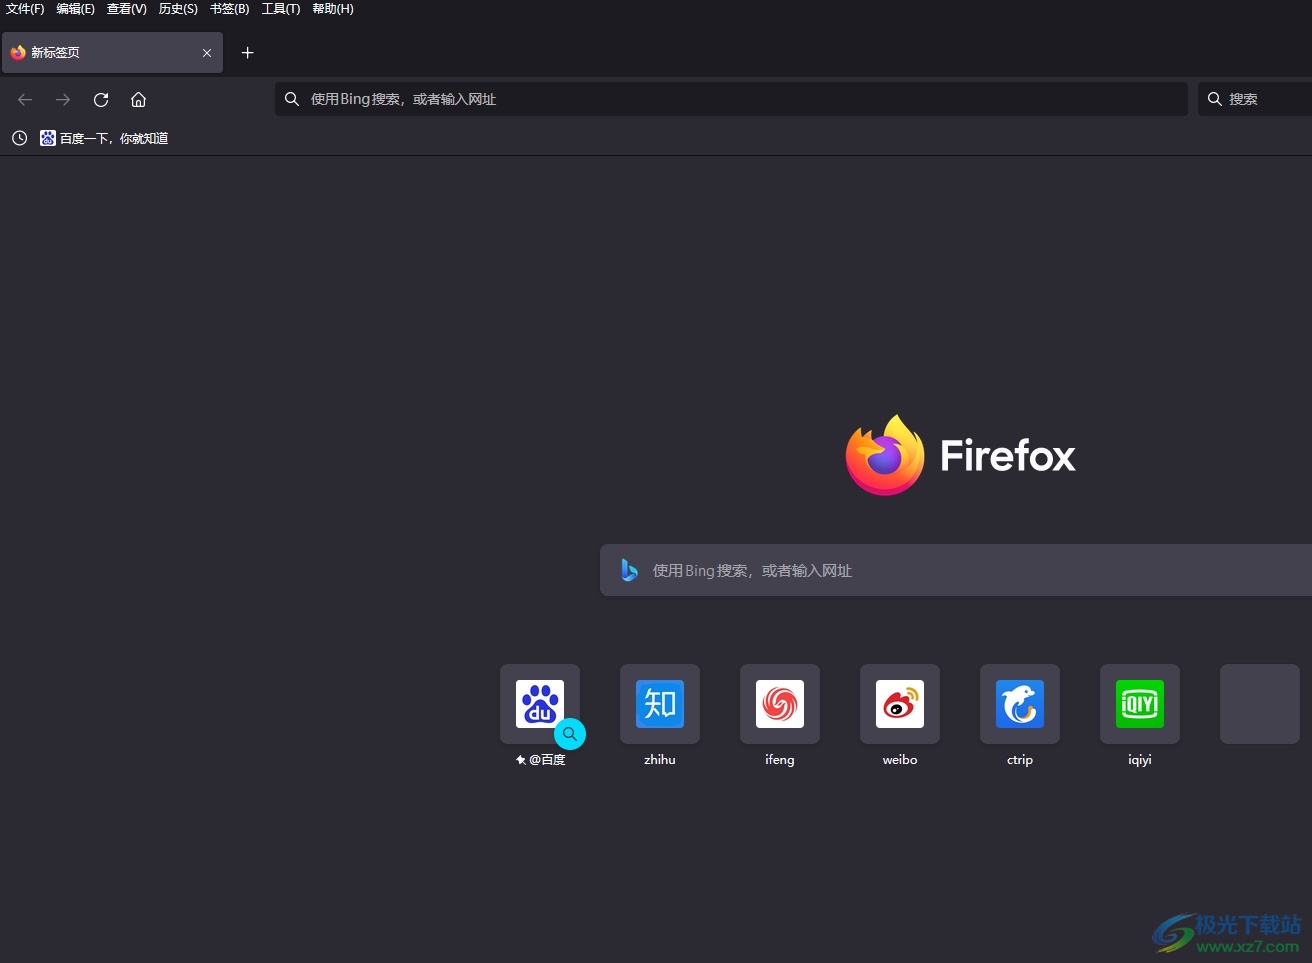Viewport: 1312px width, 963px height.
Task: Open the clock history icon in bookmarks bar
Action: [x=19, y=138]
